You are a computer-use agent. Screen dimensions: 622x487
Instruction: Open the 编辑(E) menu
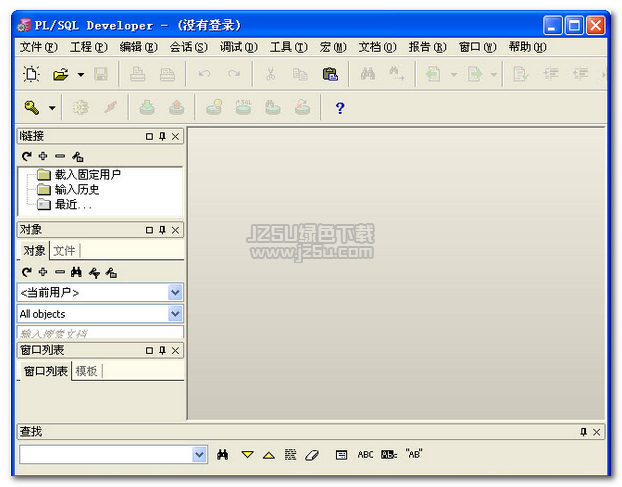(138, 47)
